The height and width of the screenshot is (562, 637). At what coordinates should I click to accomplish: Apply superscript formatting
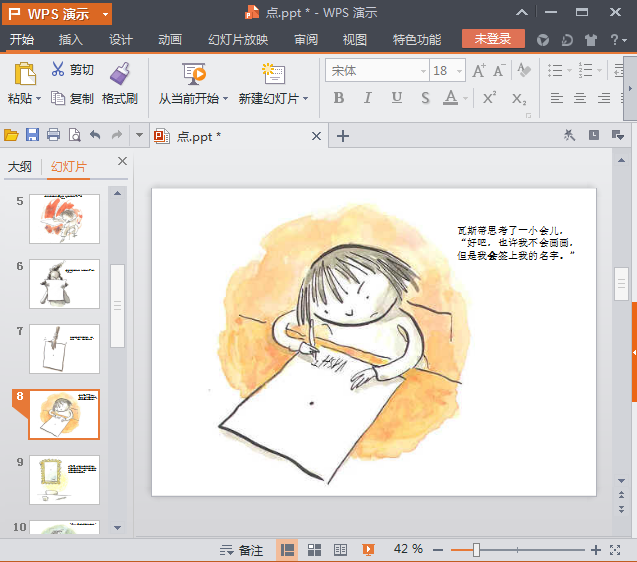pos(490,98)
